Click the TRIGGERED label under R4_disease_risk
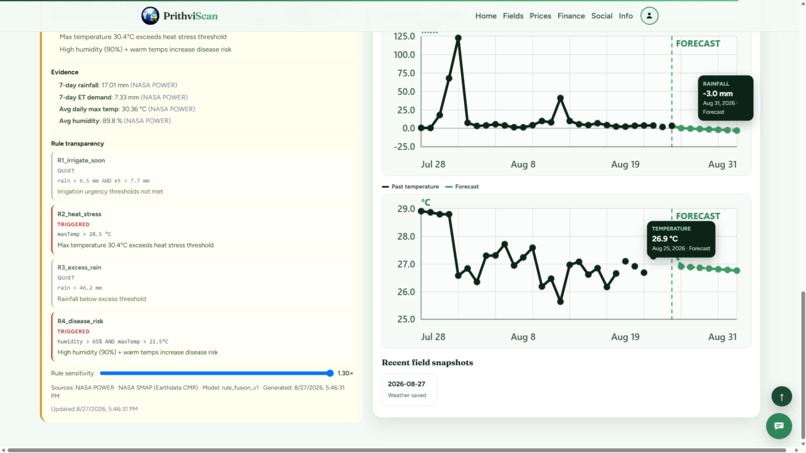 click(x=73, y=331)
